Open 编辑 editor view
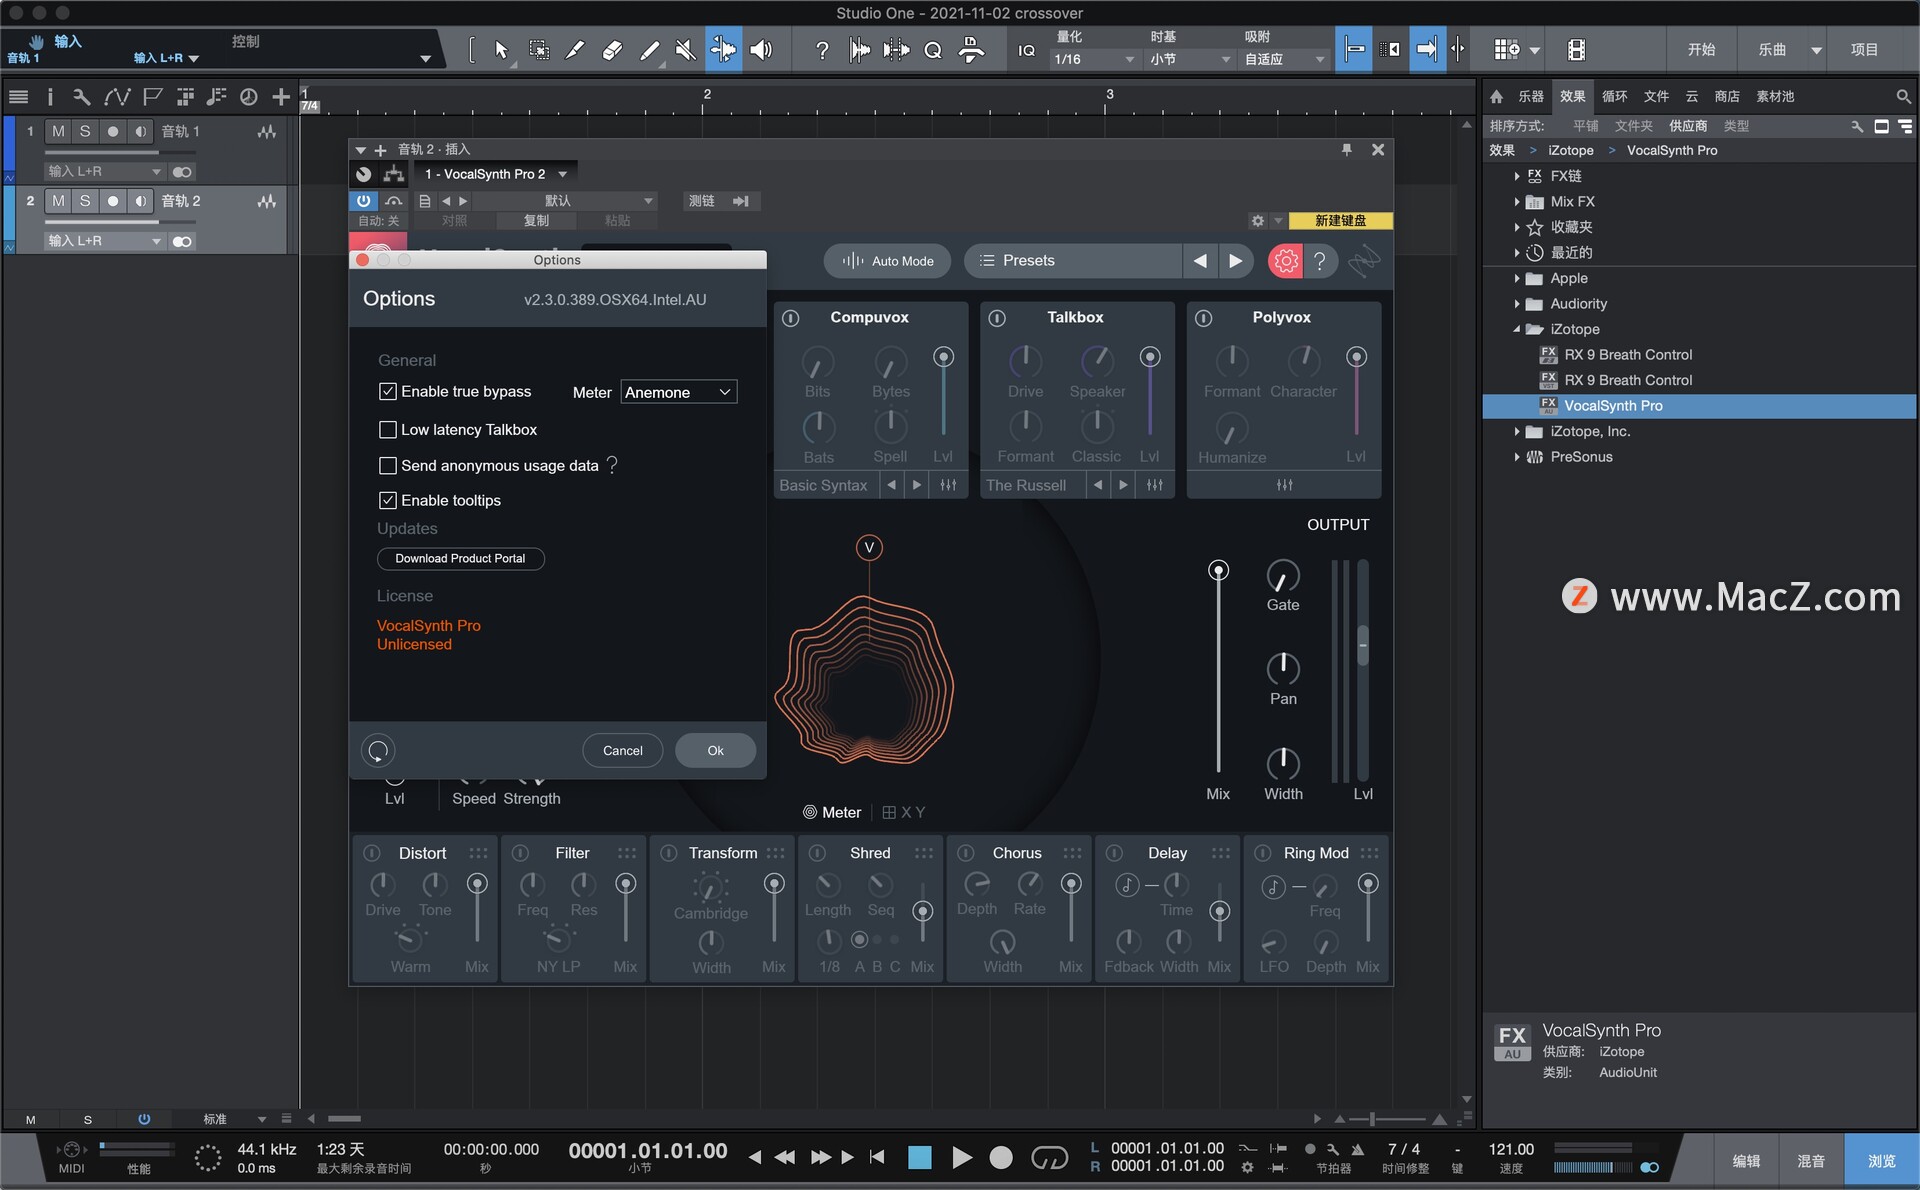 (1746, 1161)
